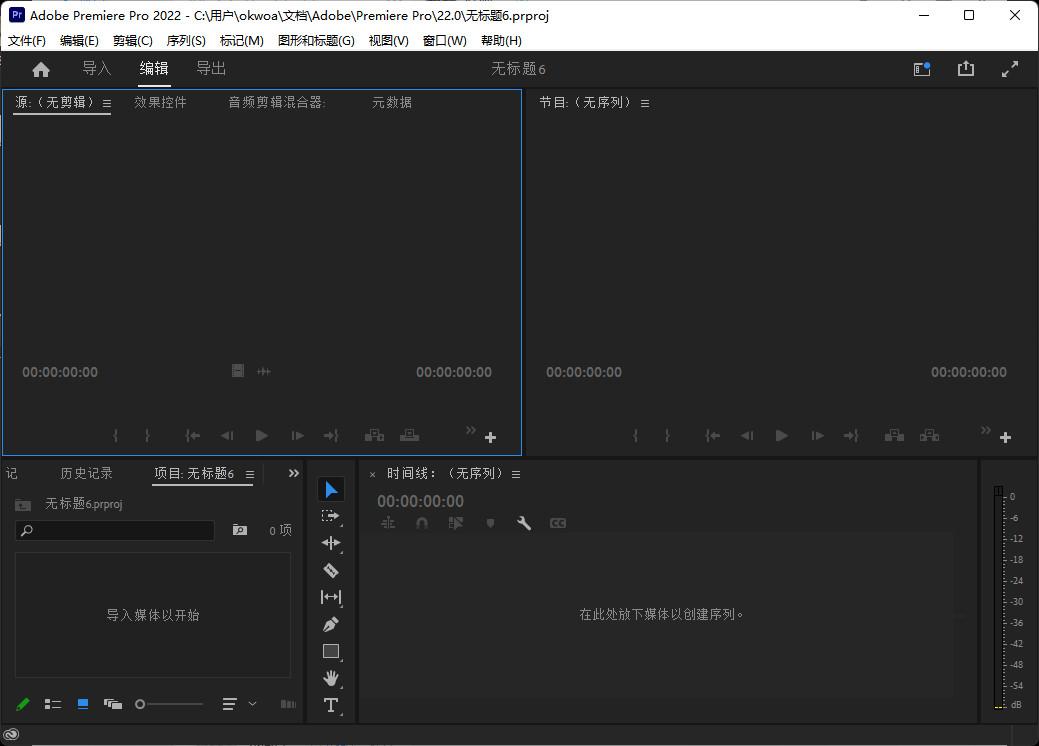Screen dimensions: 1039x746
Task: Open sort icons dropdown in project panel
Action: click(x=229, y=704)
